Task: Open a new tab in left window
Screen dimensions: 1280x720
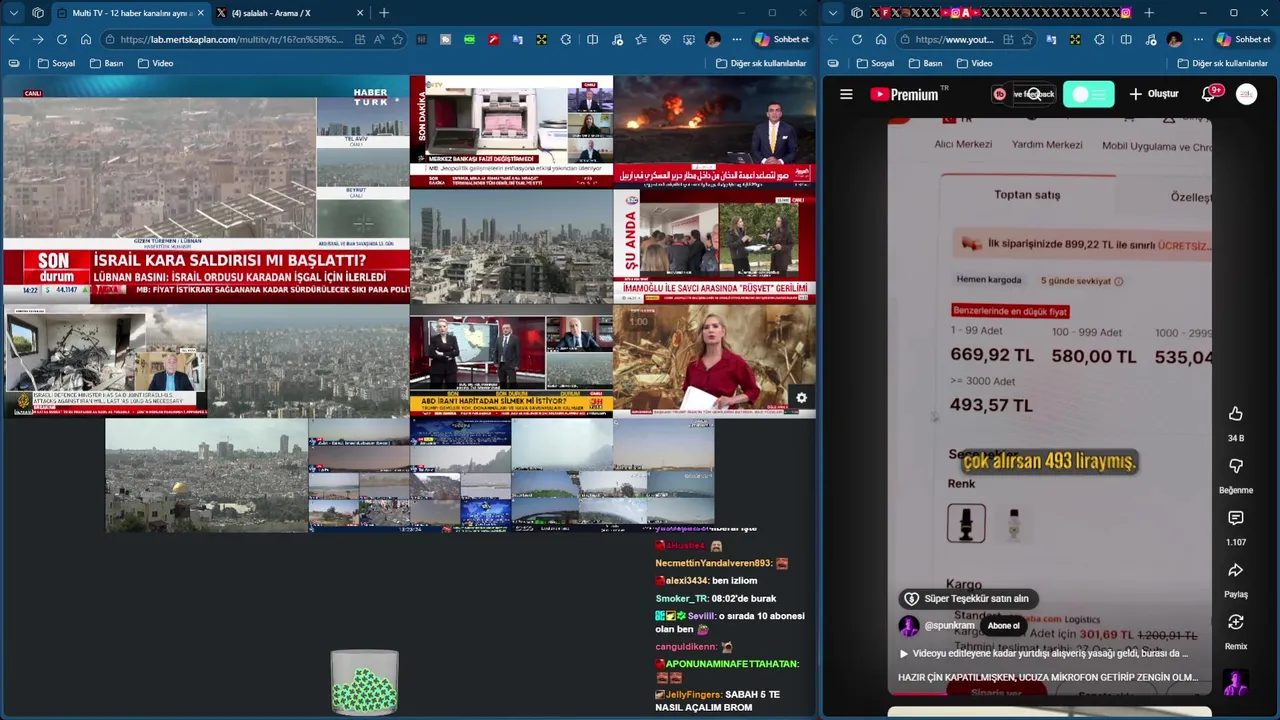Action: point(384,13)
